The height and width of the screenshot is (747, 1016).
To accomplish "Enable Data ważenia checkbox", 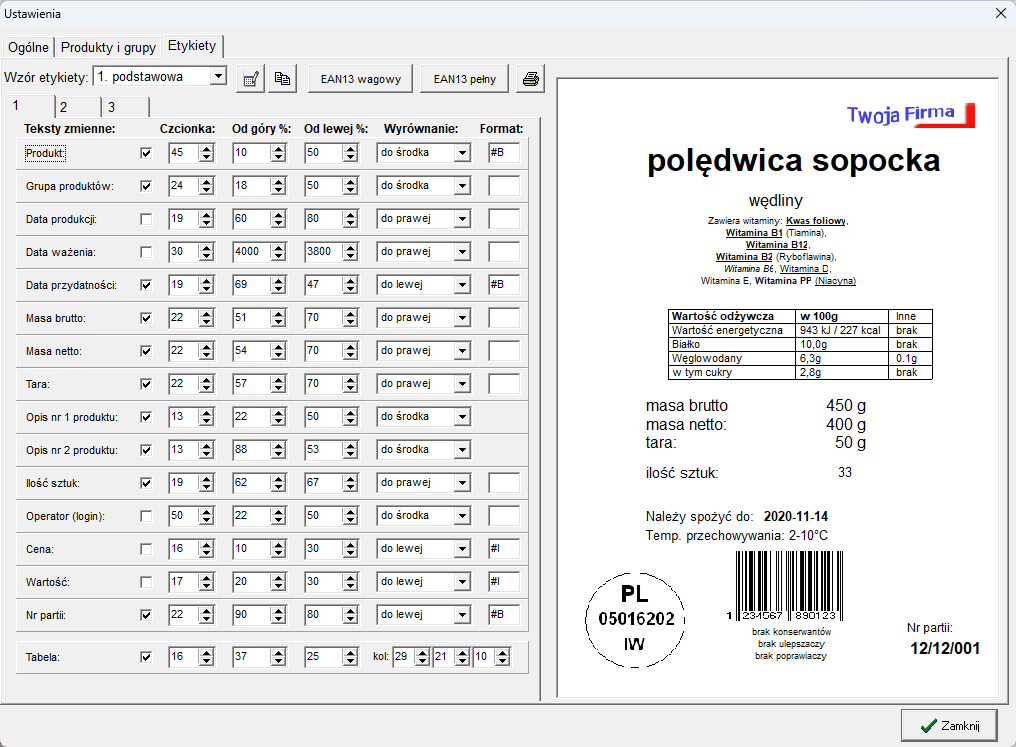I will [x=146, y=252].
